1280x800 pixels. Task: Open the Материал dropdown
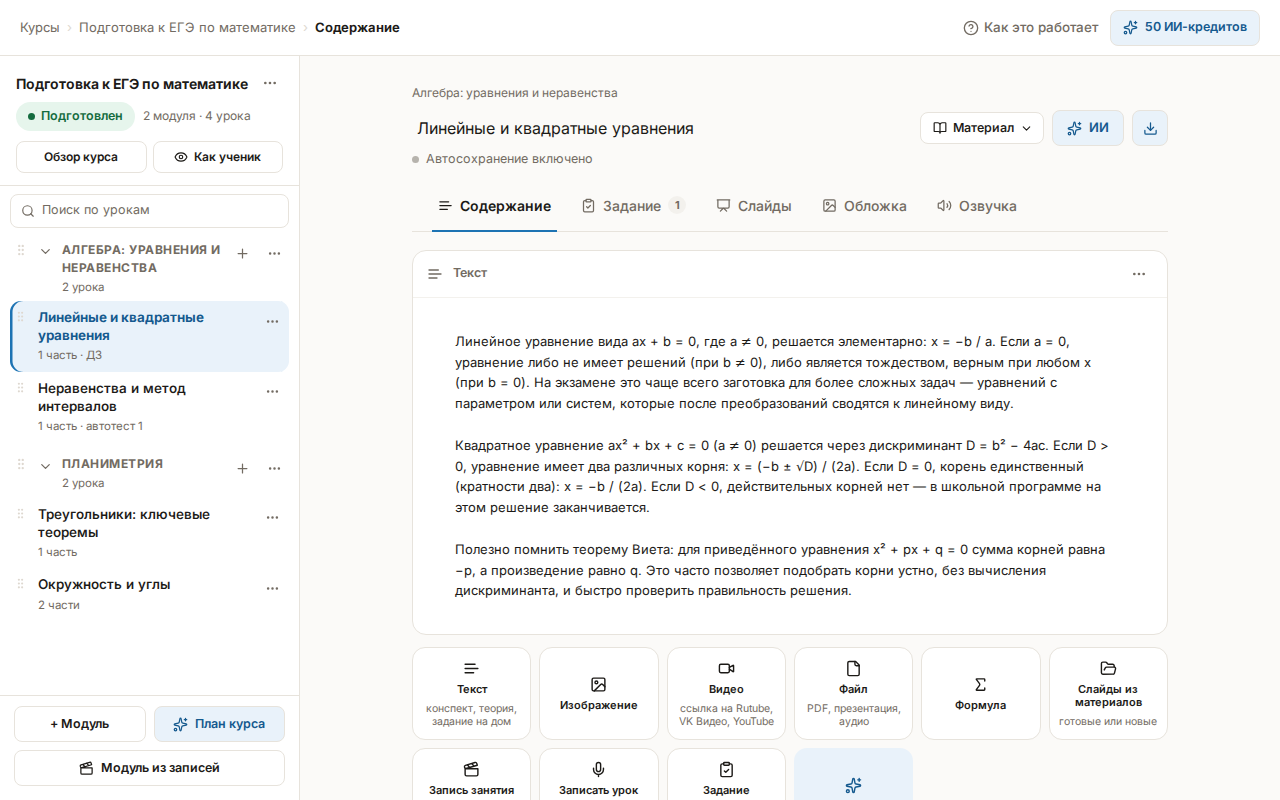tap(982, 128)
